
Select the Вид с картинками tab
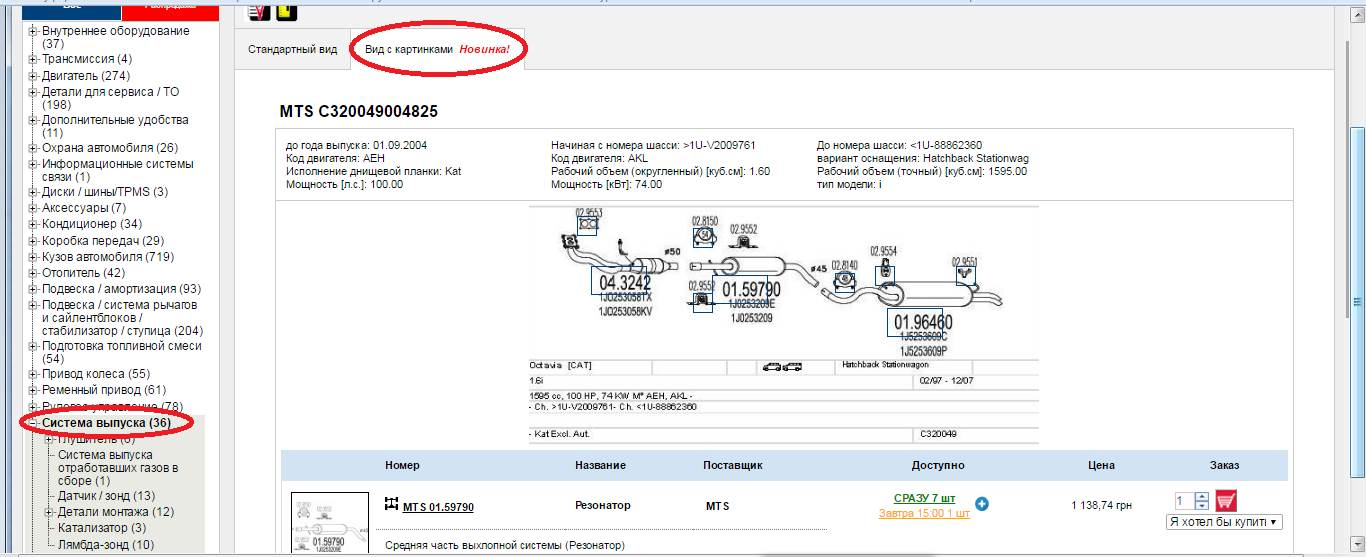pyautogui.click(x=439, y=50)
